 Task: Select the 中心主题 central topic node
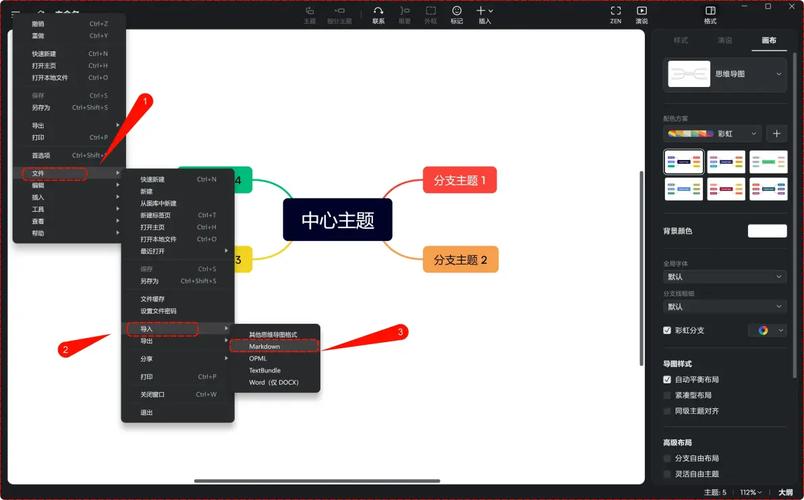pos(337,220)
